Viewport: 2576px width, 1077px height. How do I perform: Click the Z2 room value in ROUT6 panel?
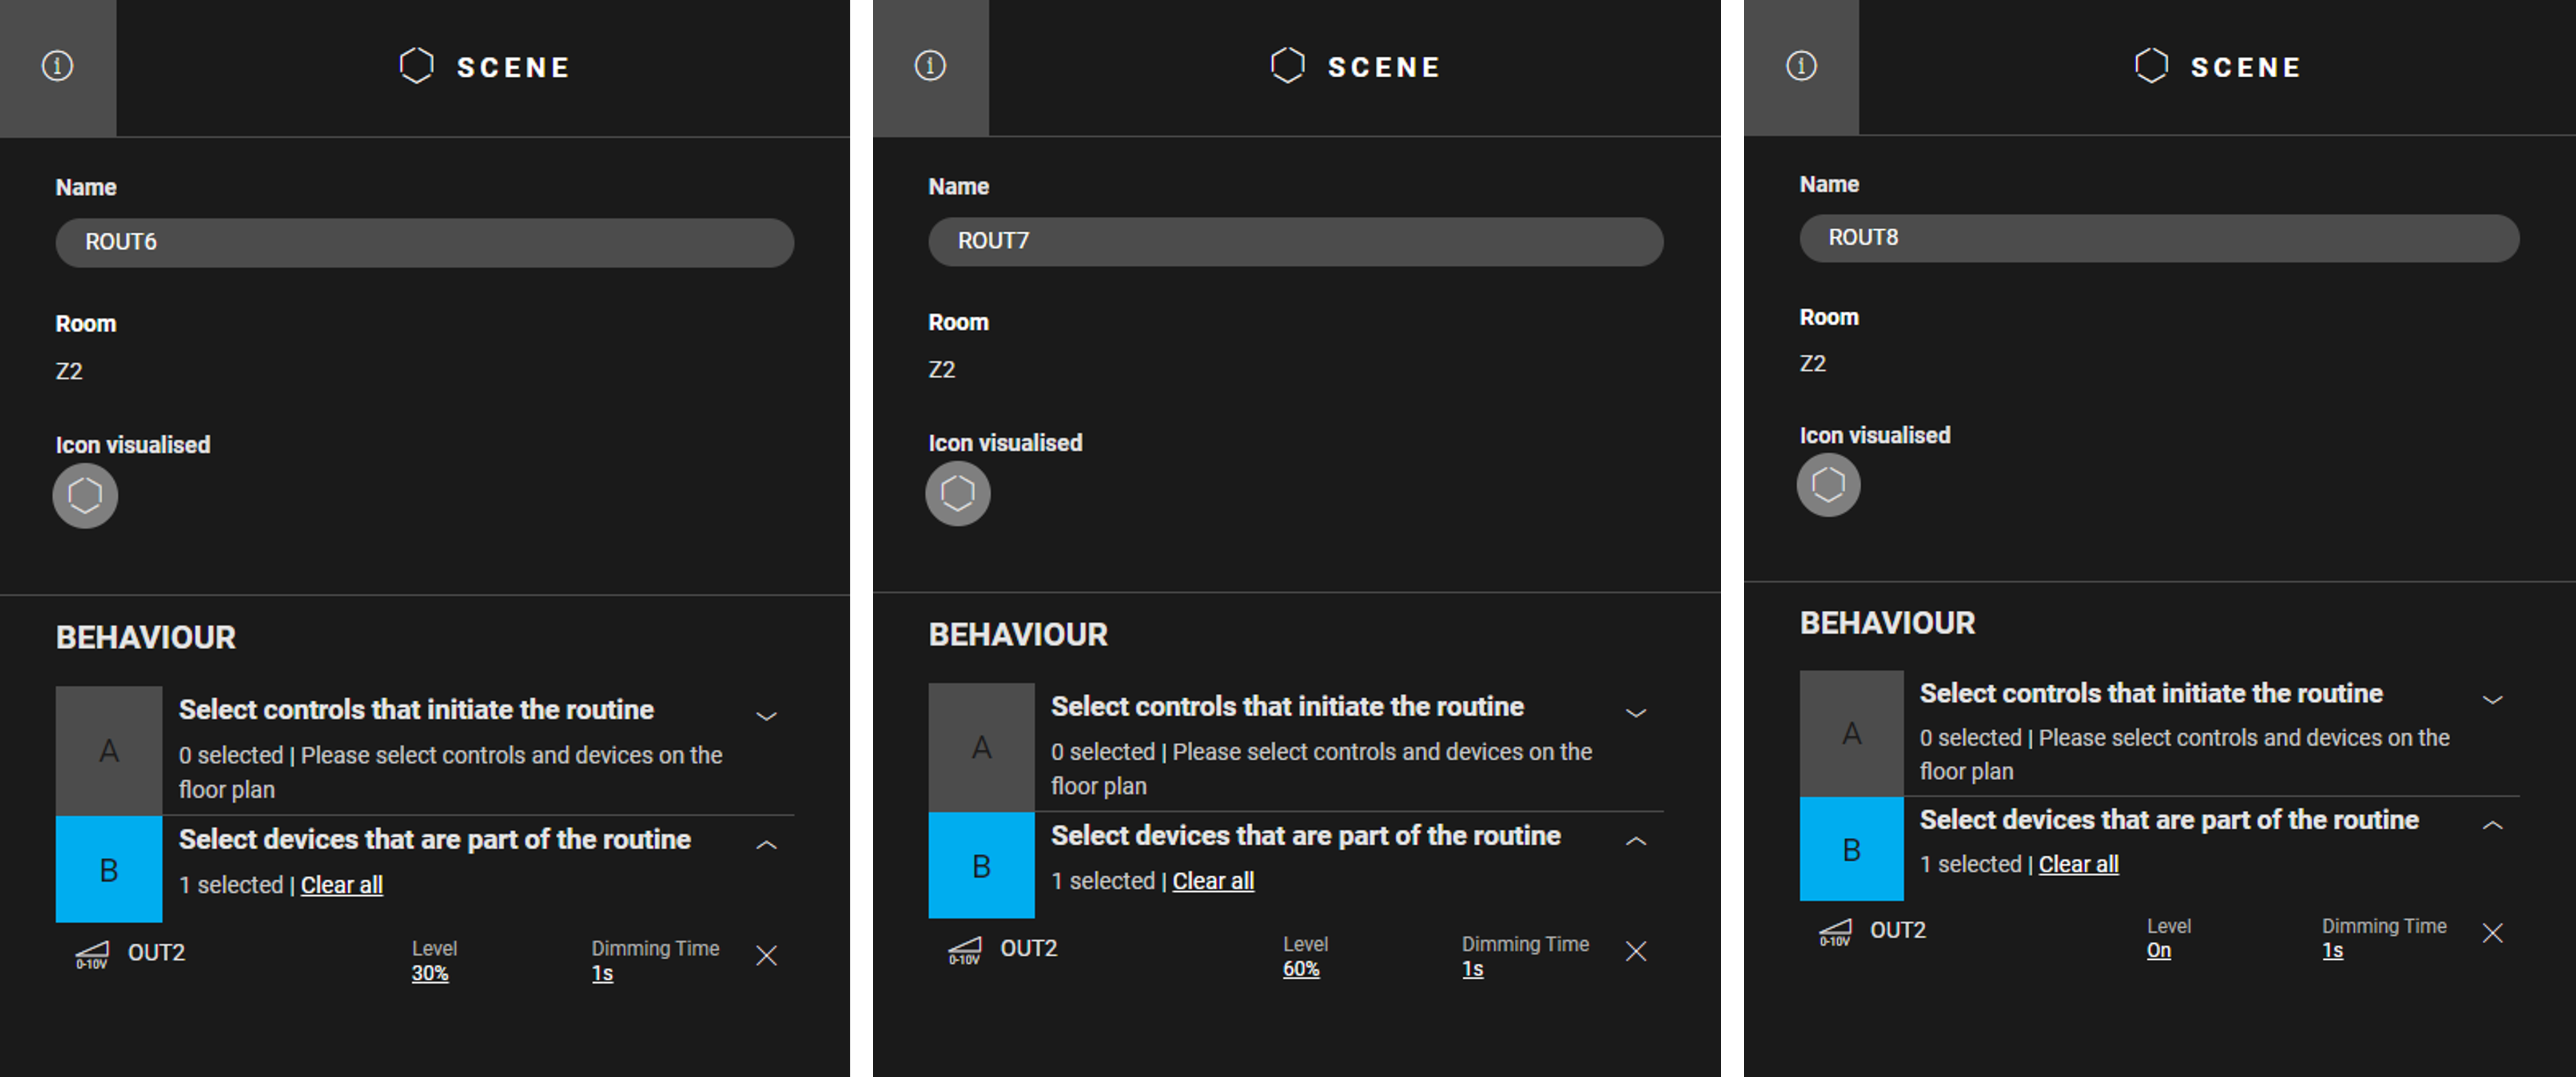click(x=69, y=371)
